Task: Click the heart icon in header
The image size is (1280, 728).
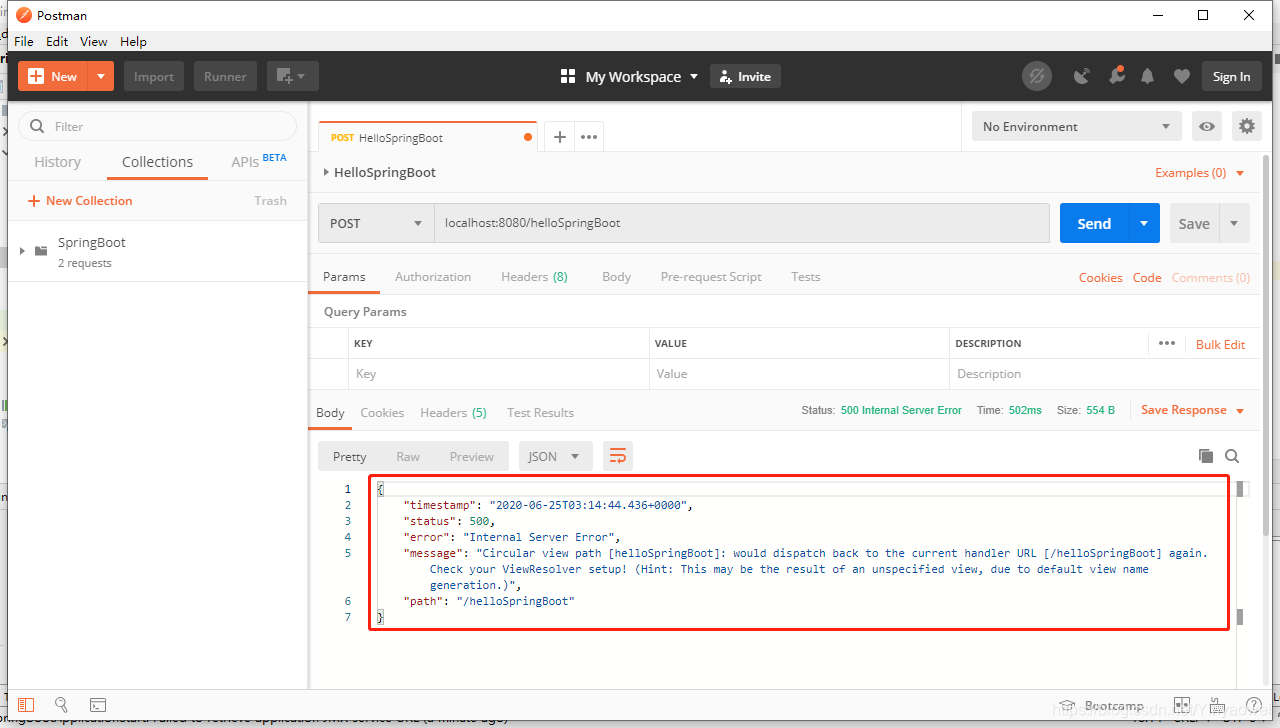Action: 1182,76
